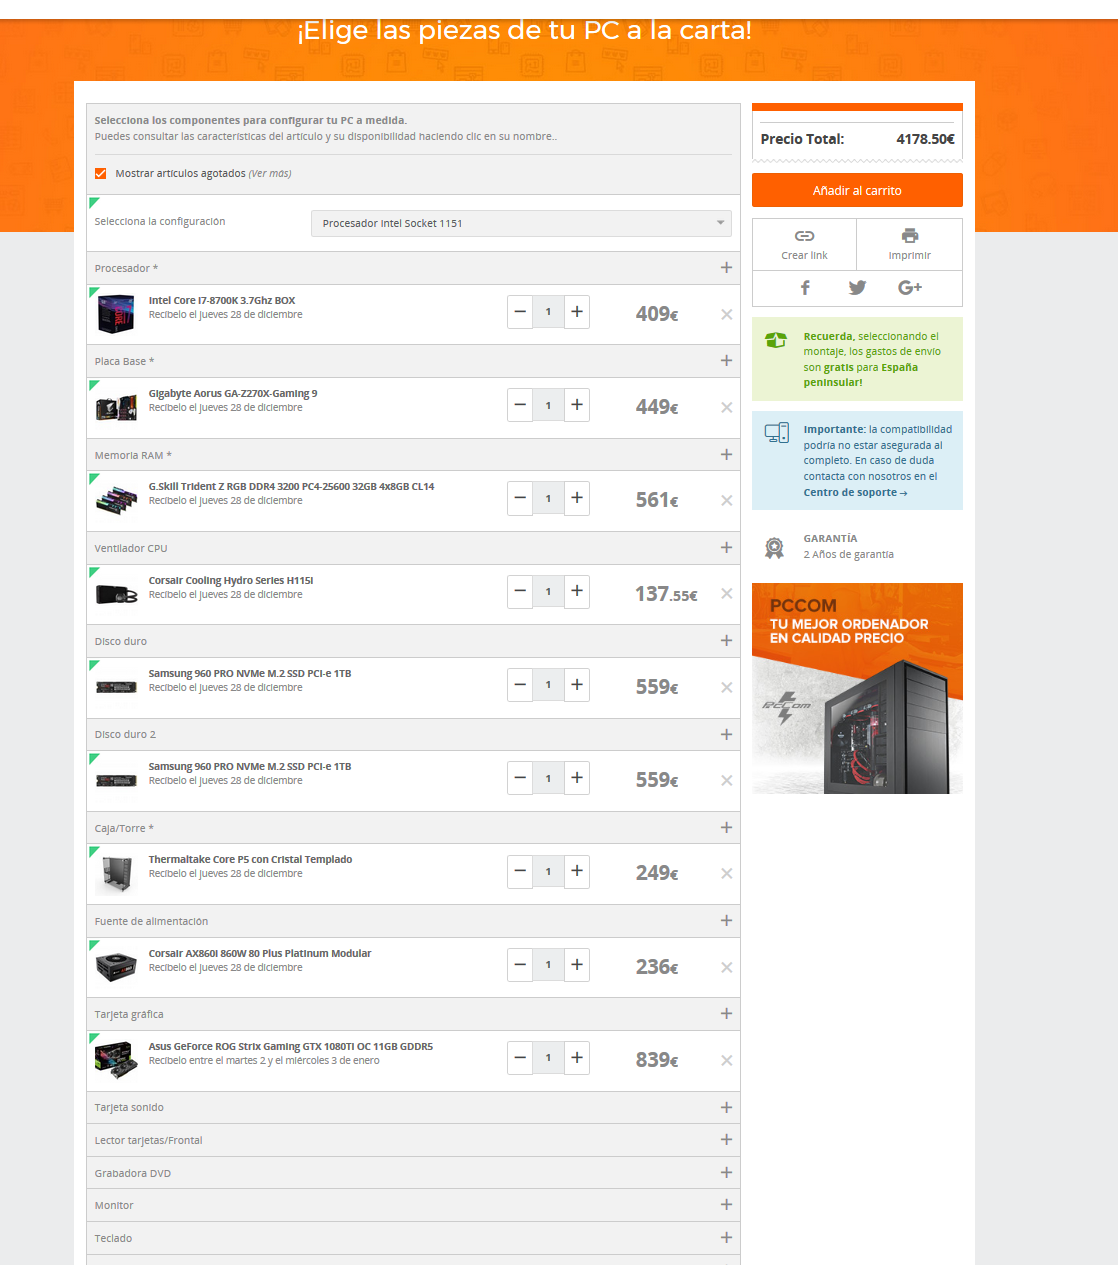Screen dimensions: 1118x1265
Task: Open the Procesador Intel Socket 1151 dropdown
Action: tap(521, 223)
